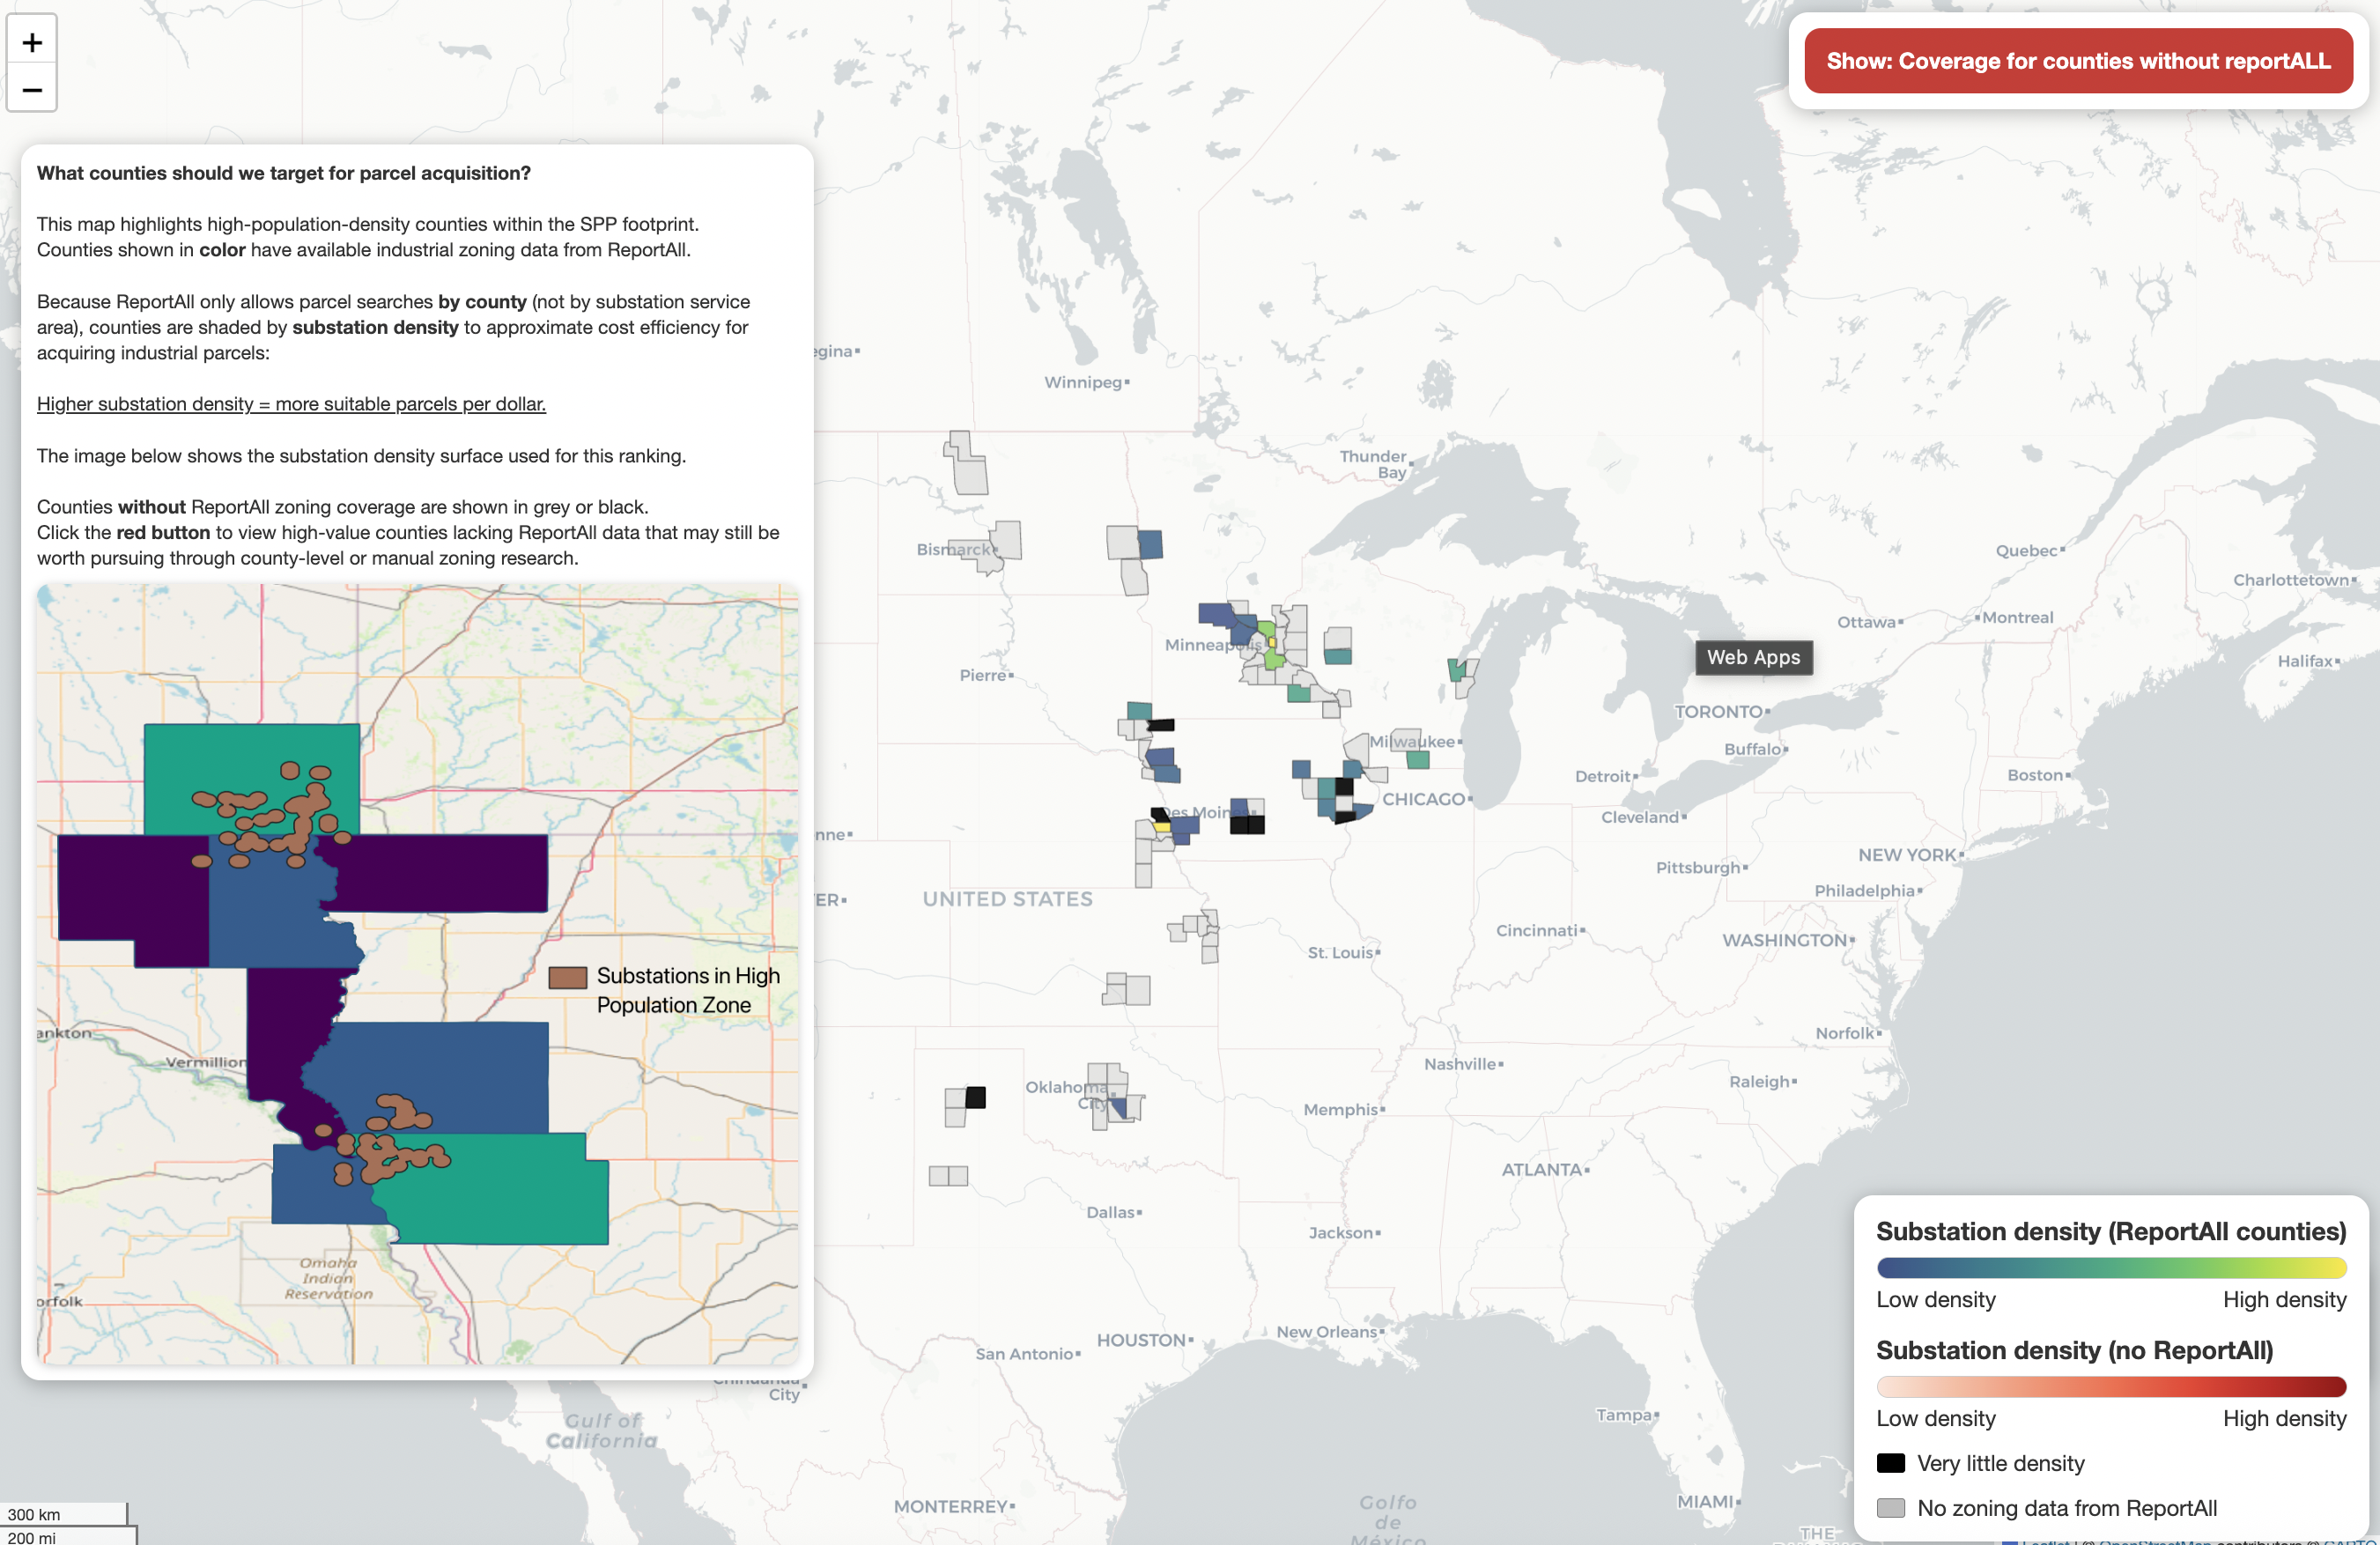This screenshot has width=2380, height=1545.
Task: Click the grey No zoning data swatch
Action: click(1890, 1508)
